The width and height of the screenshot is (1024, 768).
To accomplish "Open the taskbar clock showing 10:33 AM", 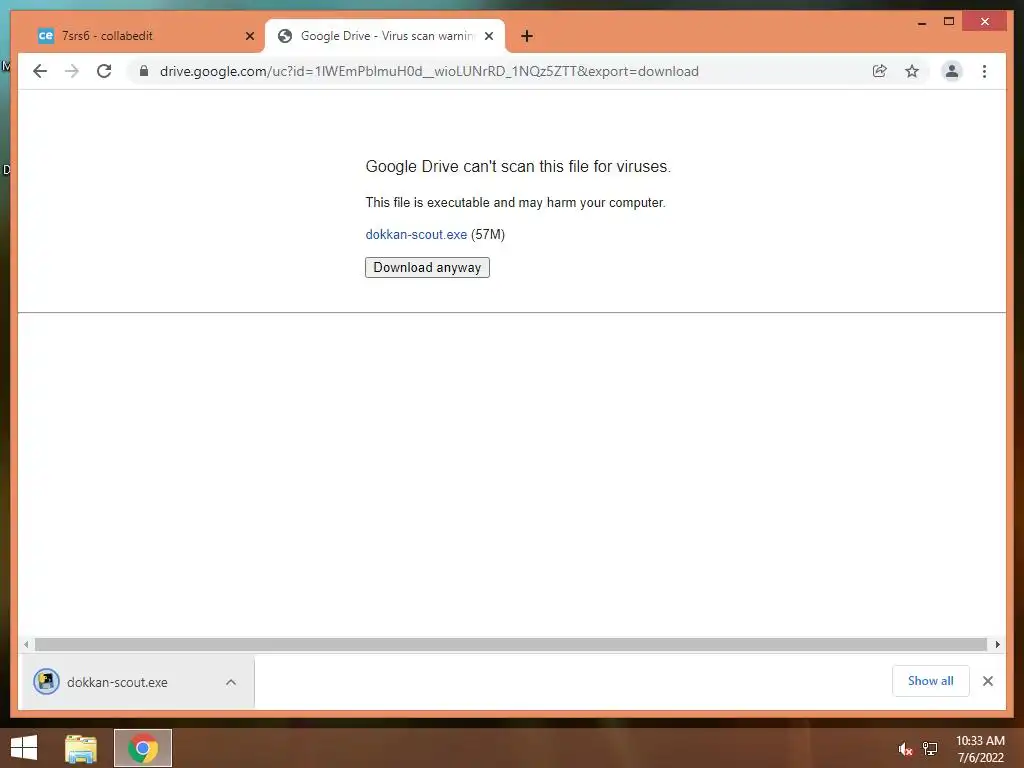I will click(980, 748).
